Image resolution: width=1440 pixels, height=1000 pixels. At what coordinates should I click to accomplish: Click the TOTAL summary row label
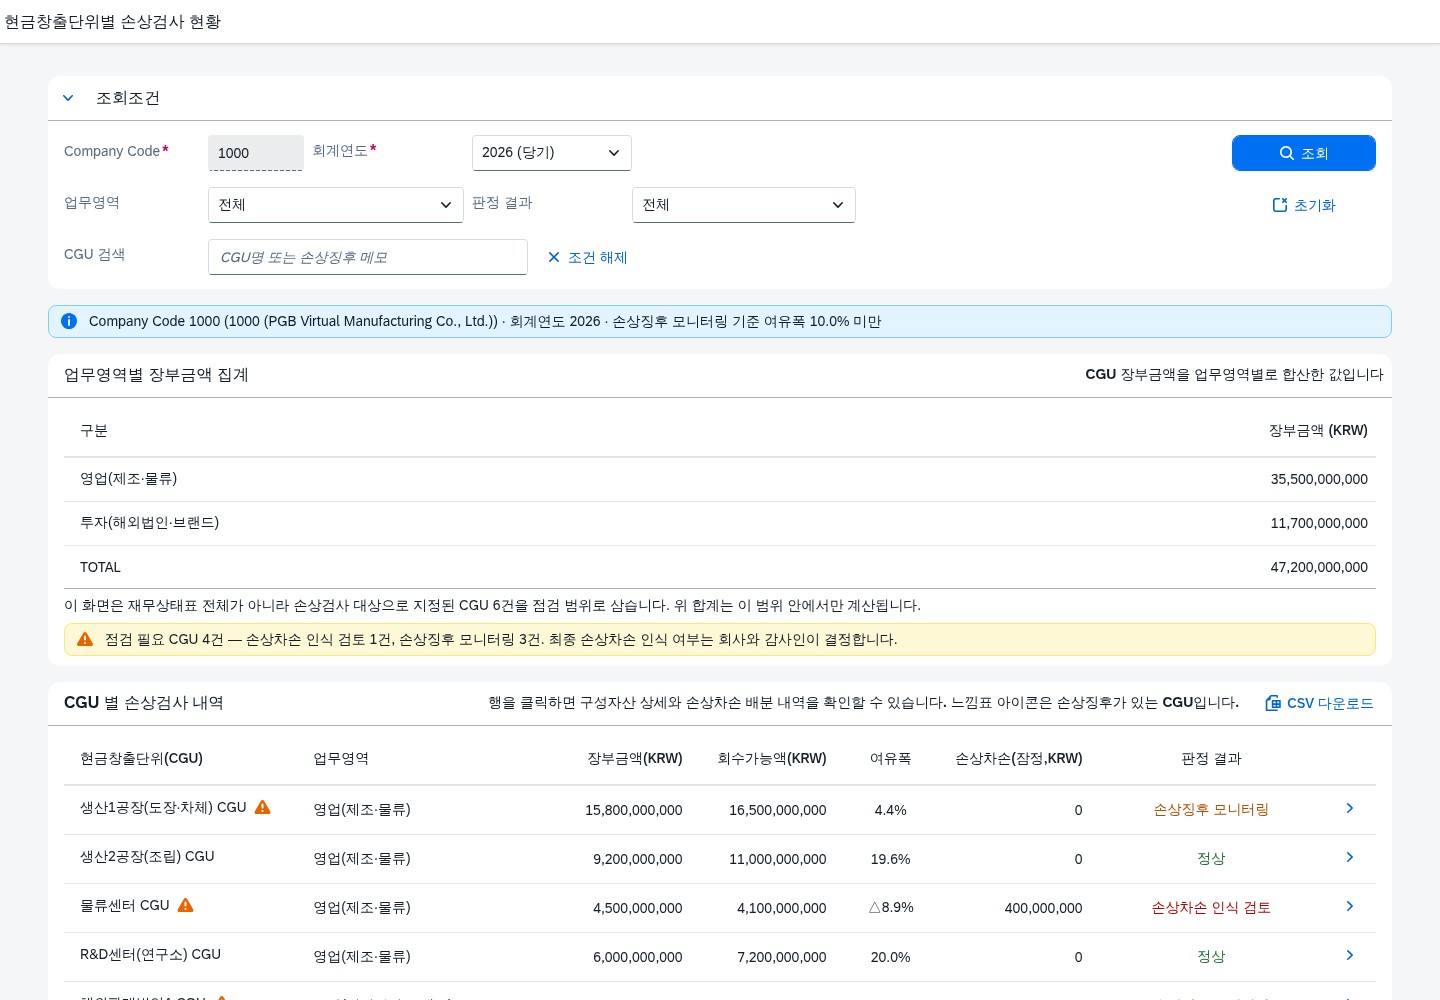coord(100,567)
